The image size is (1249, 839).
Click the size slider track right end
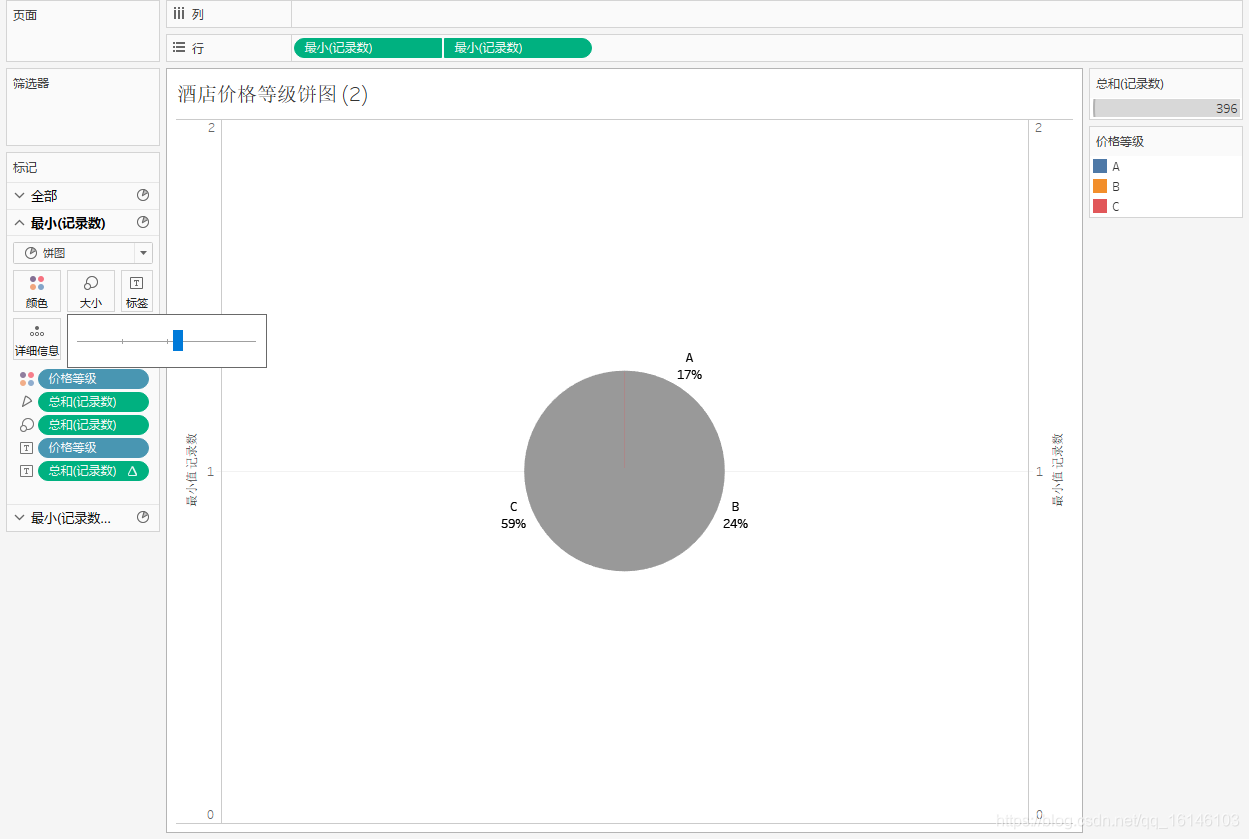[253, 341]
